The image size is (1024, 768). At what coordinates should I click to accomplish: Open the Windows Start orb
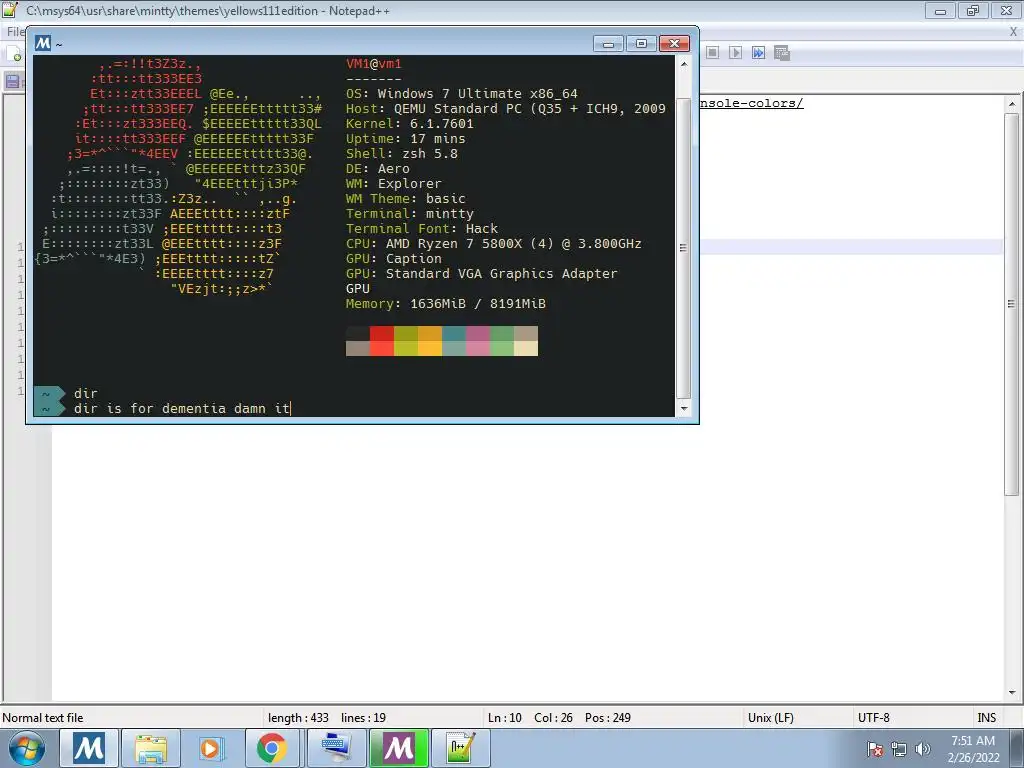point(27,748)
